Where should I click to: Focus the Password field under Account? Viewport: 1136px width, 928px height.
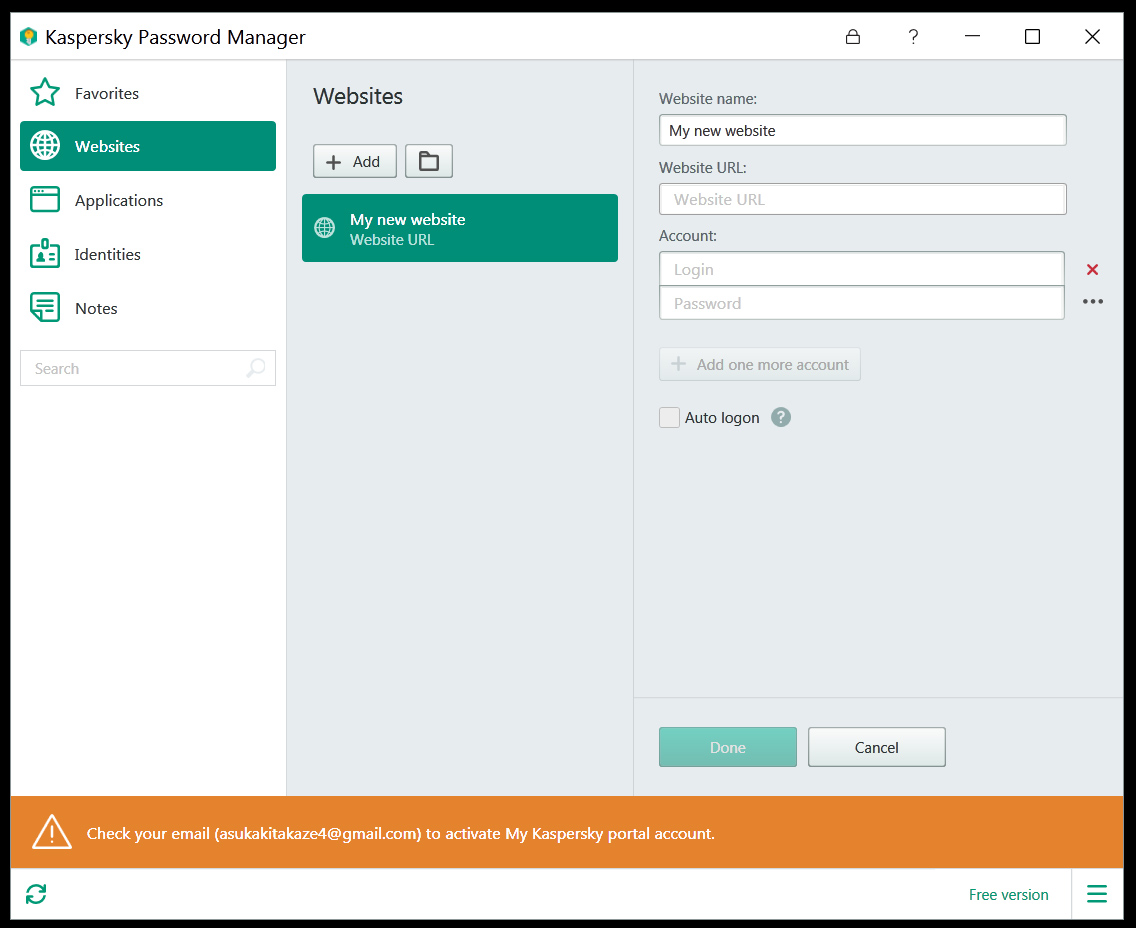pyautogui.click(x=861, y=304)
